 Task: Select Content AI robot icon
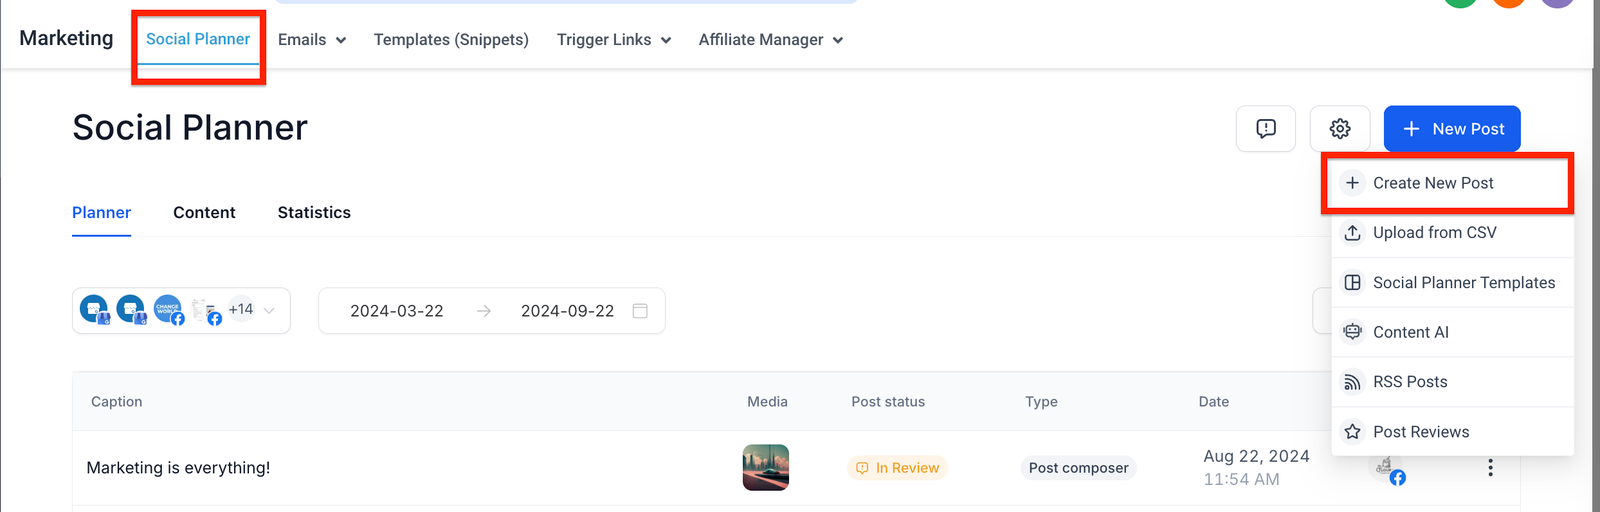point(1352,332)
